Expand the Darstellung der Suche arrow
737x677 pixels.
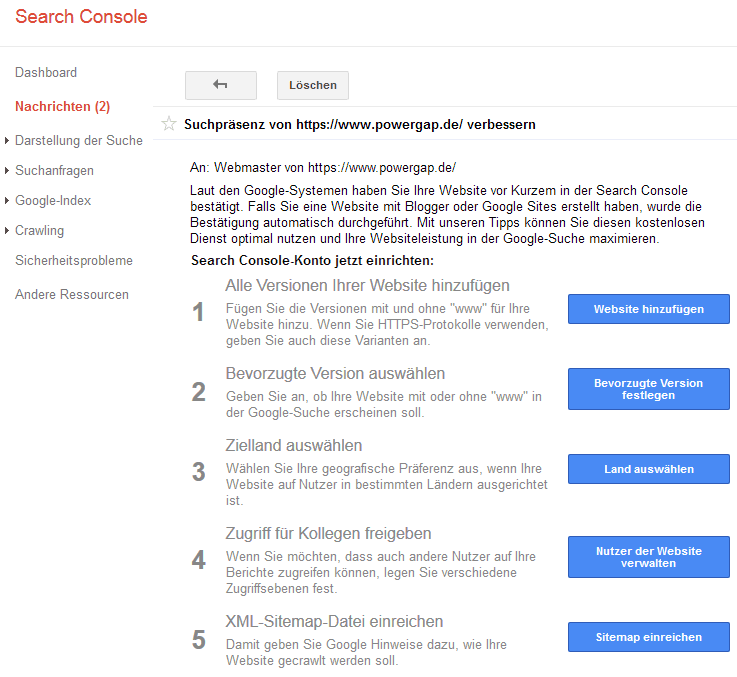click(7, 141)
